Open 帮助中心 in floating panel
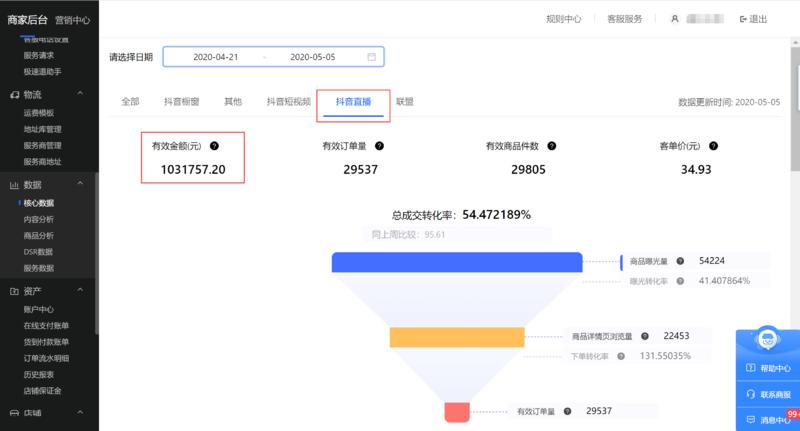Screen dimensions: 800x431 click(776, 368)
